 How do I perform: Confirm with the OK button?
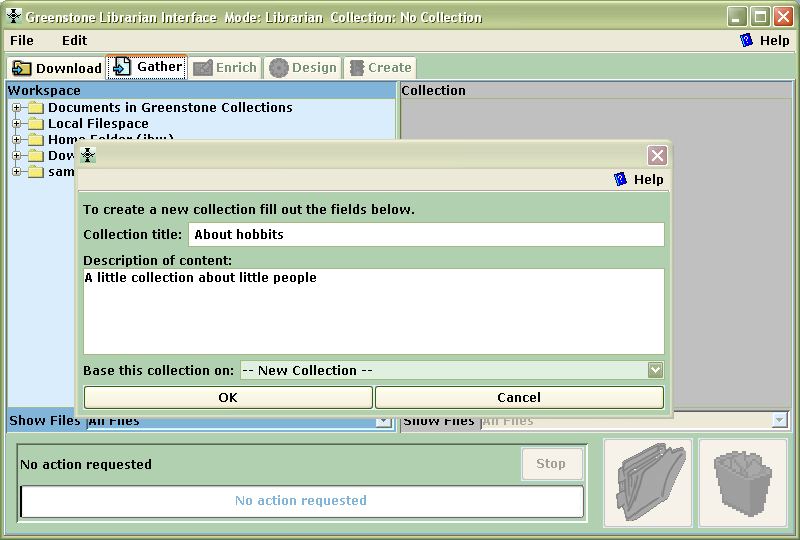228,398
